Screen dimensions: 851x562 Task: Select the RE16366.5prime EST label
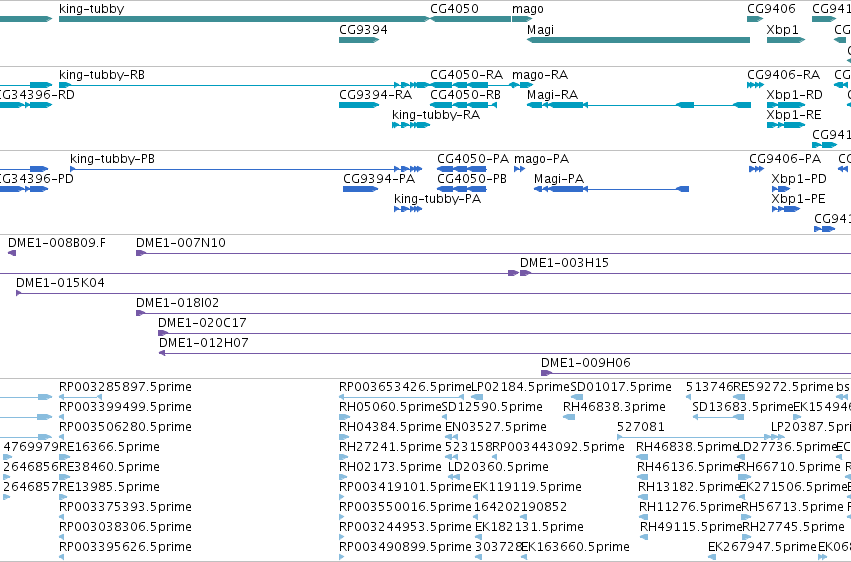pyautogui.click(x=109, y=448)
